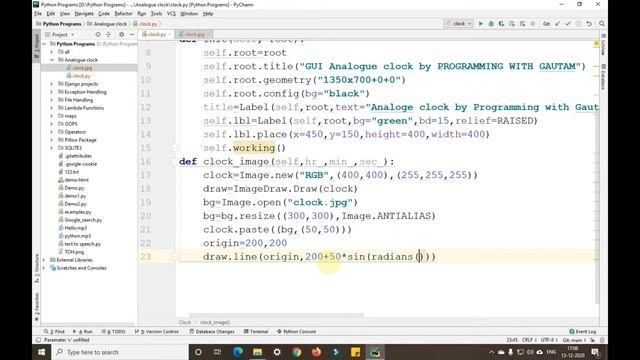This screenshot has width=640, height=360.
Task: Click the Windows taskbar search box
Action: 121,352
